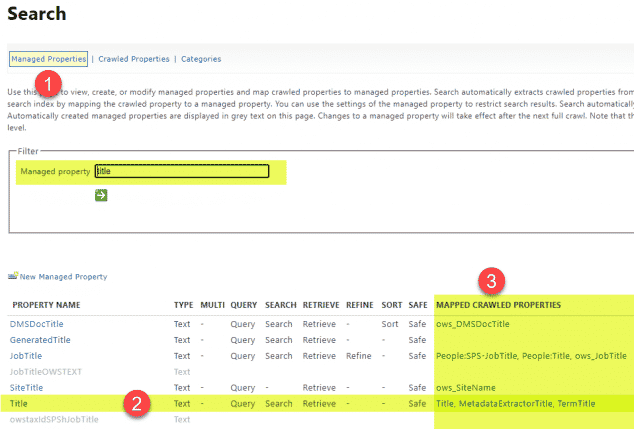
Task: Select the greyed JobTitleOWSTEXT property
Action: pyautogui.click(x=46, y=372)
